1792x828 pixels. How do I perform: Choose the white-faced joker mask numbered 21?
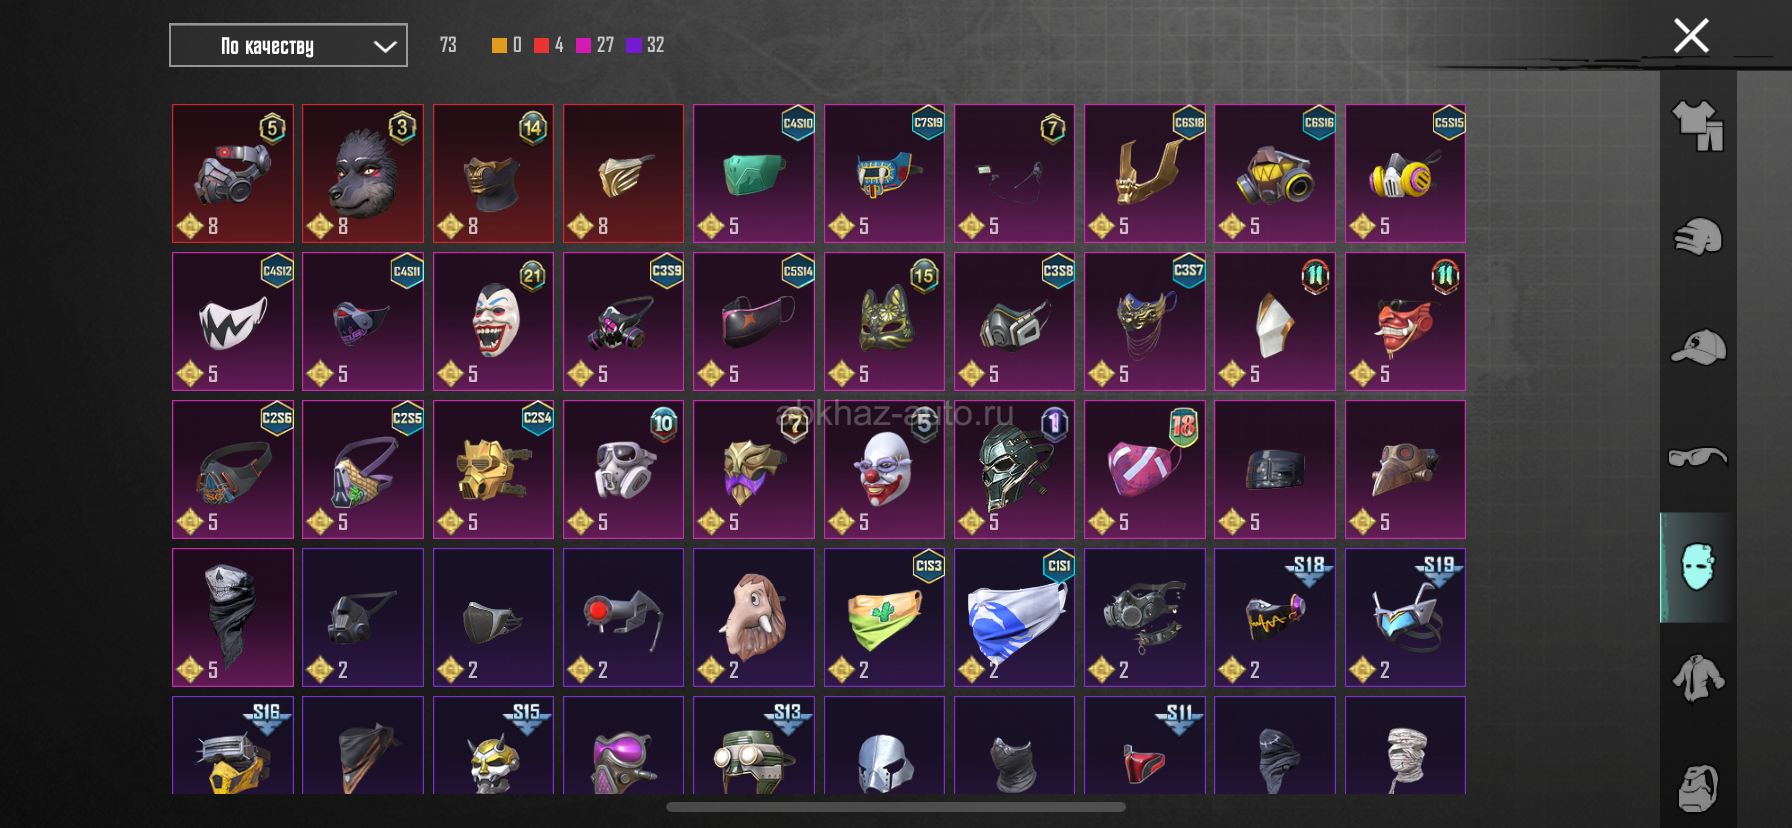pos(493,321)
